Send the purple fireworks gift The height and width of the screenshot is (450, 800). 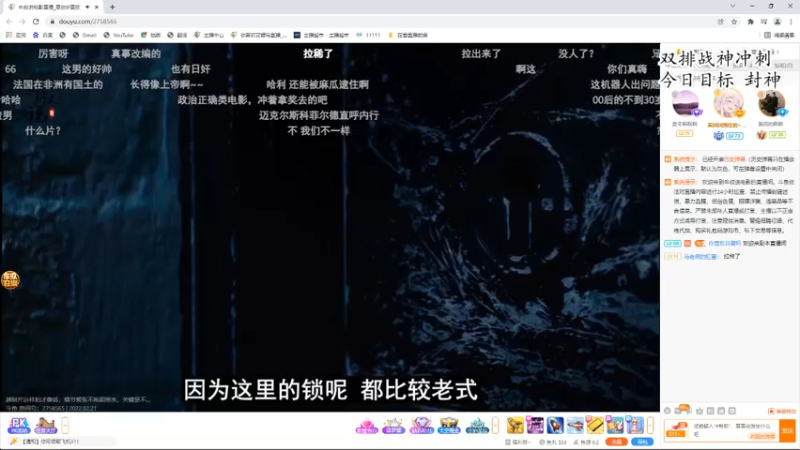click(x=535, y=425)
